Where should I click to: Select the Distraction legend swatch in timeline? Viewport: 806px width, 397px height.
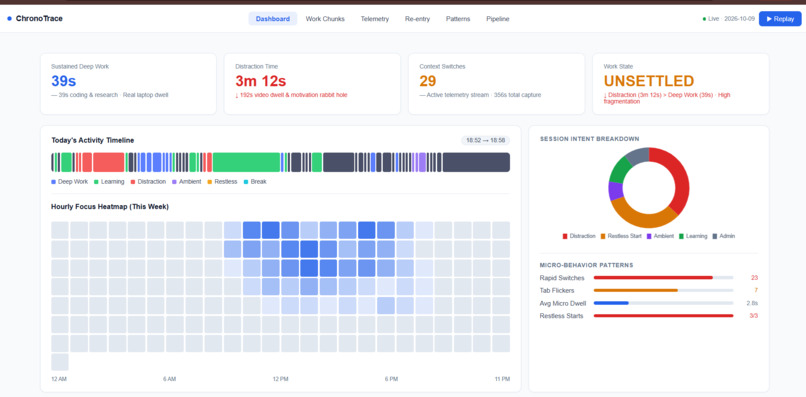pyautogui.click(x=133, y=182)
